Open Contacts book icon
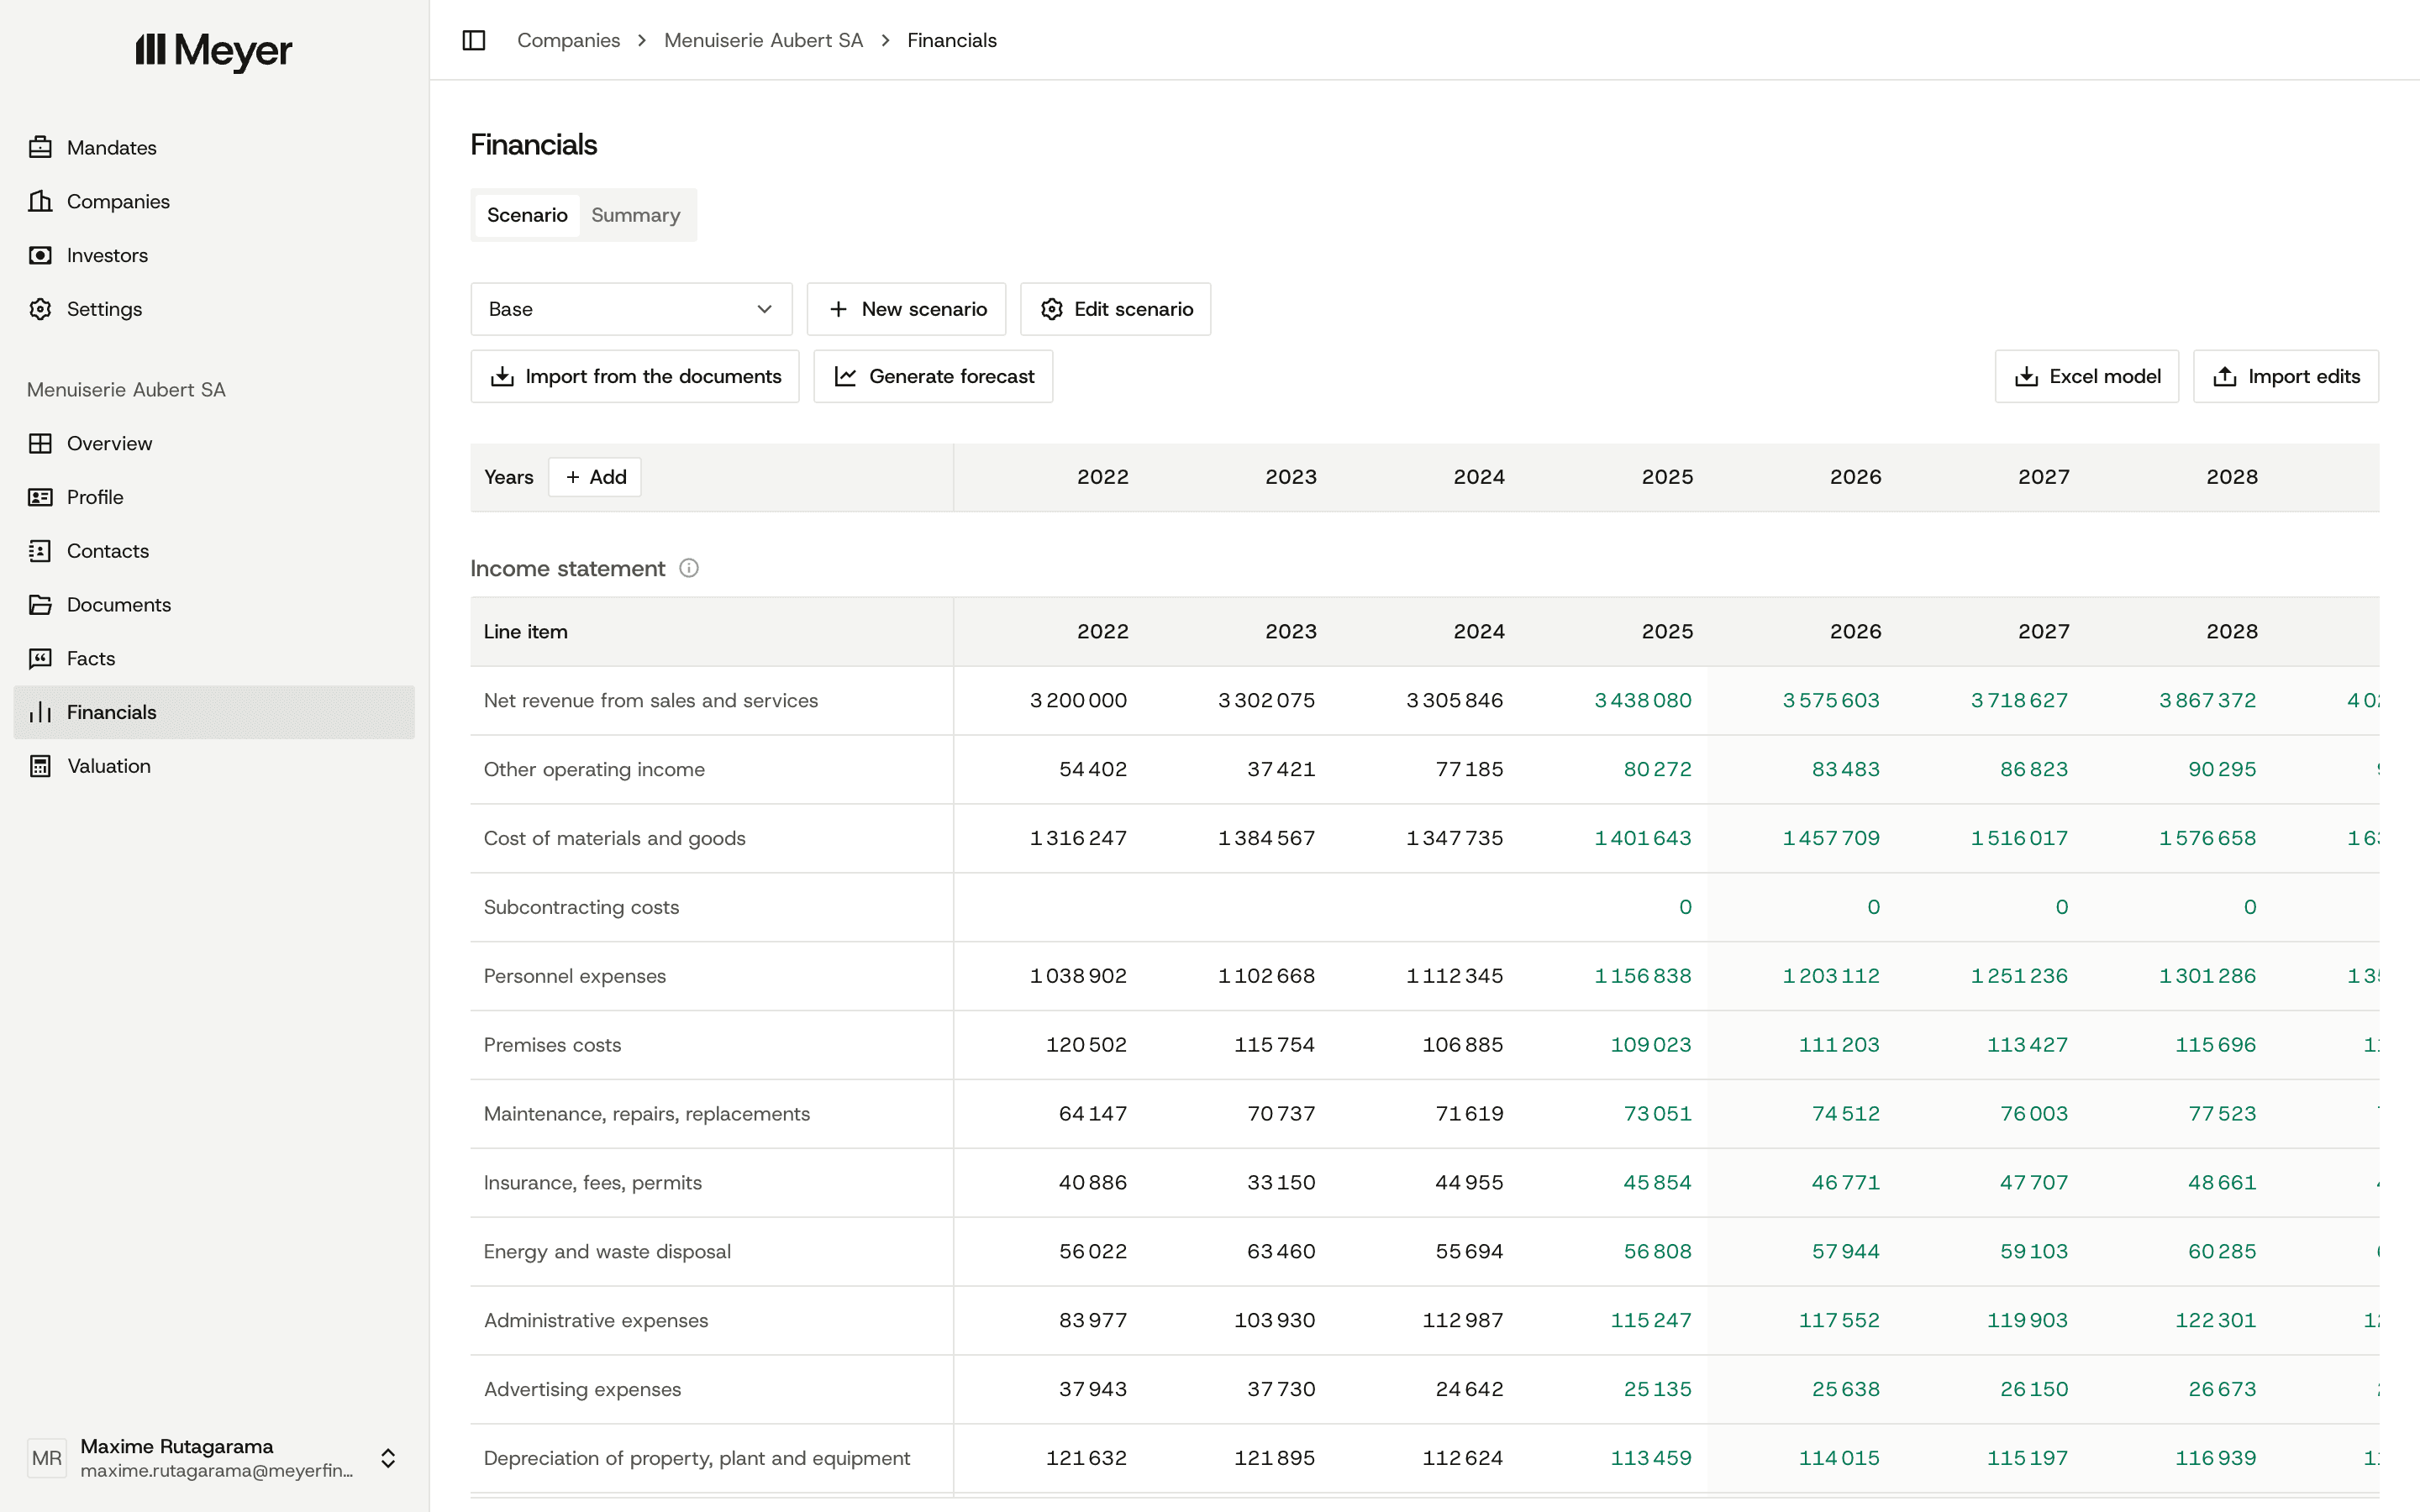The height and width of the screenshot is (1512, 2420). tap(40, 551)
